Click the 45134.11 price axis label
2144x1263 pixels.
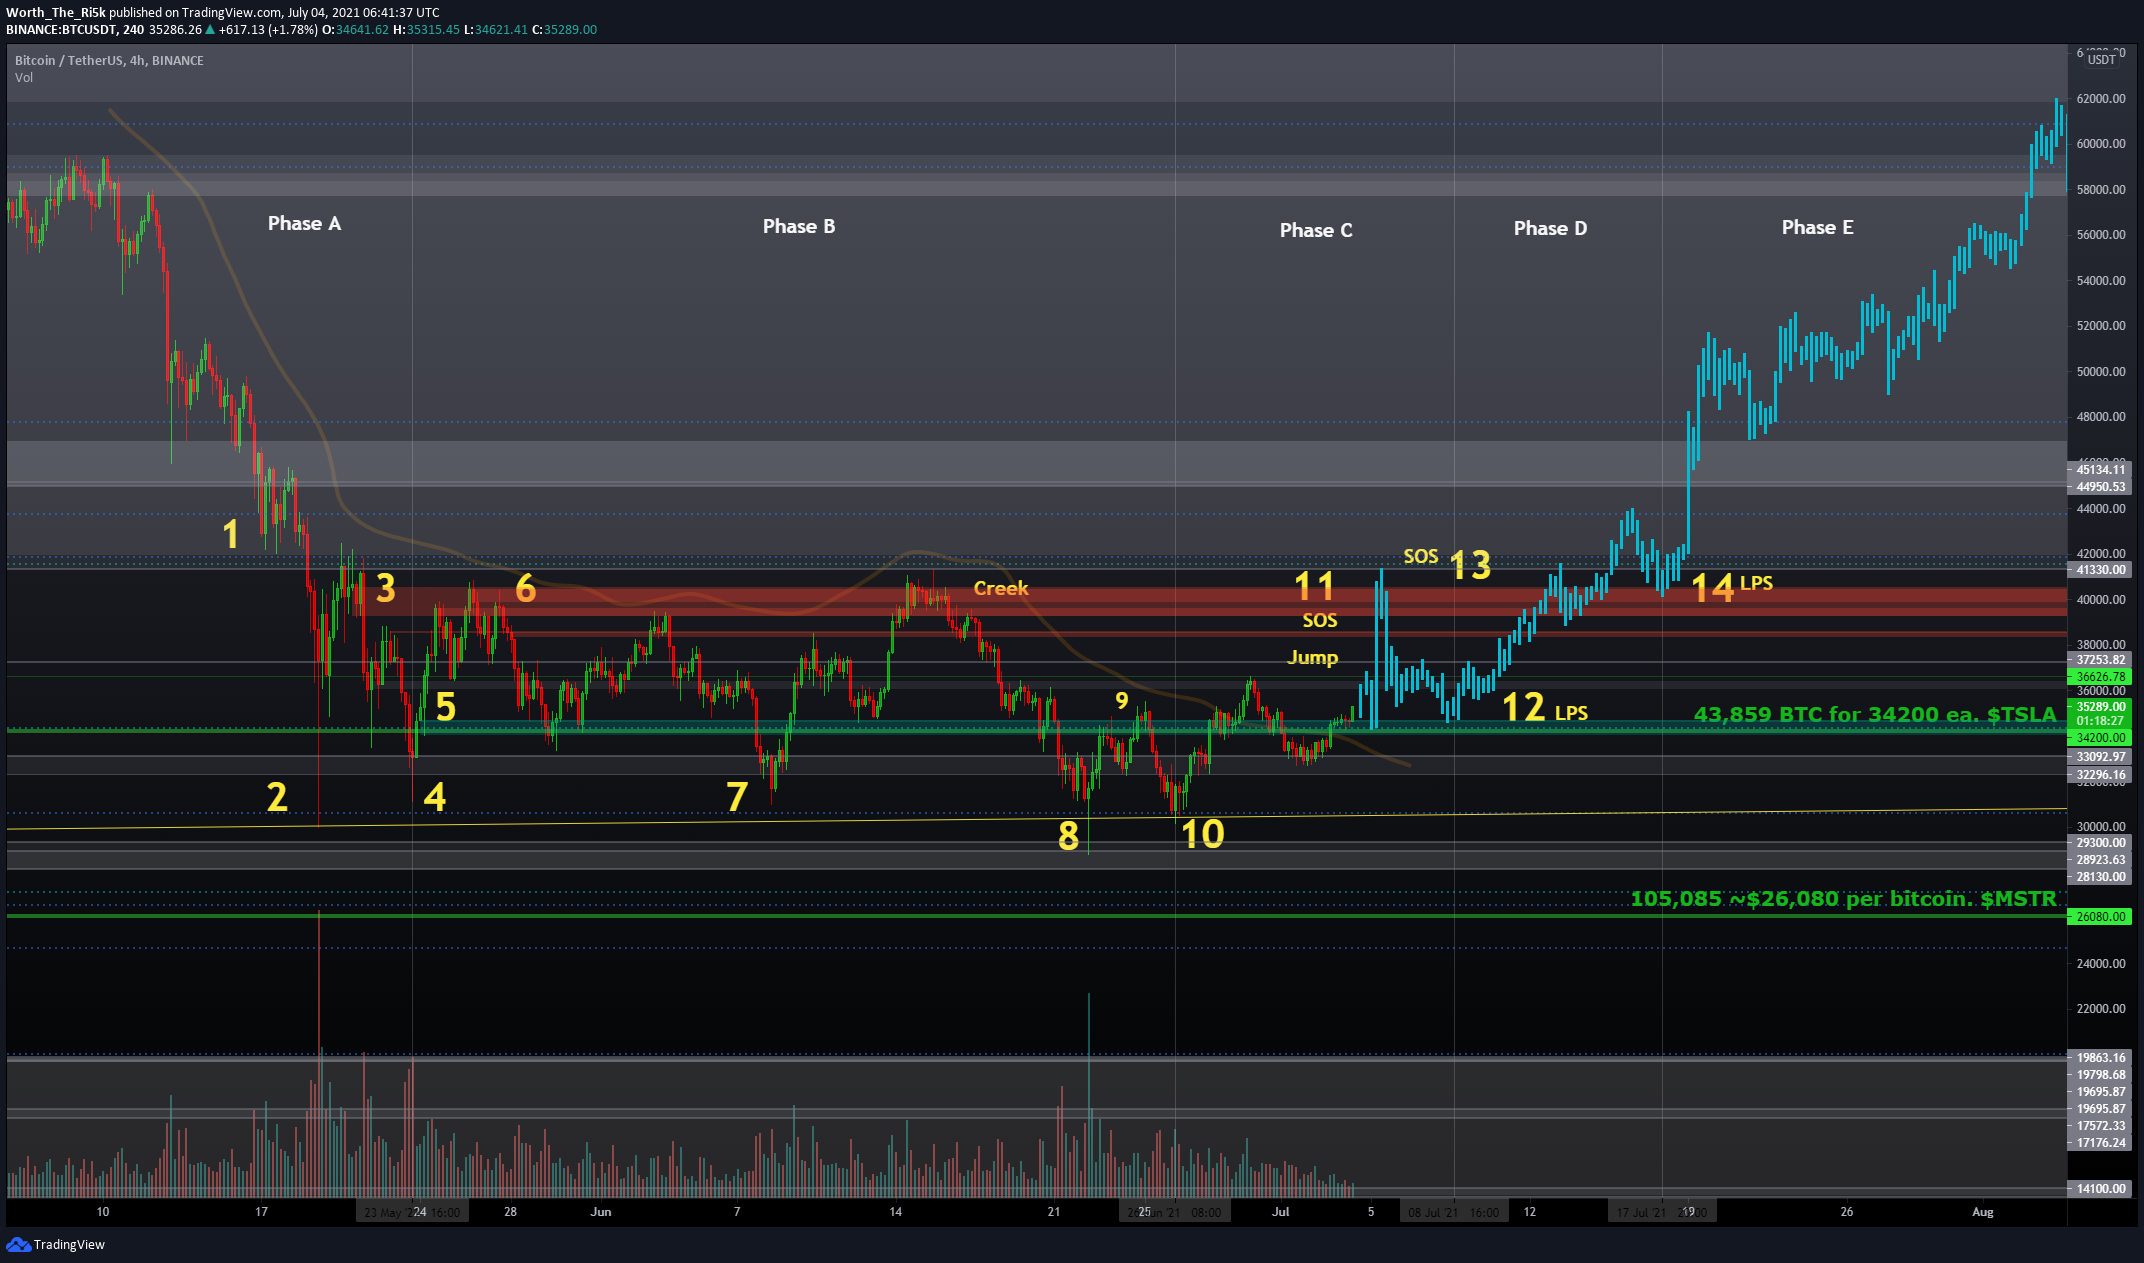tap(2099, 469)
